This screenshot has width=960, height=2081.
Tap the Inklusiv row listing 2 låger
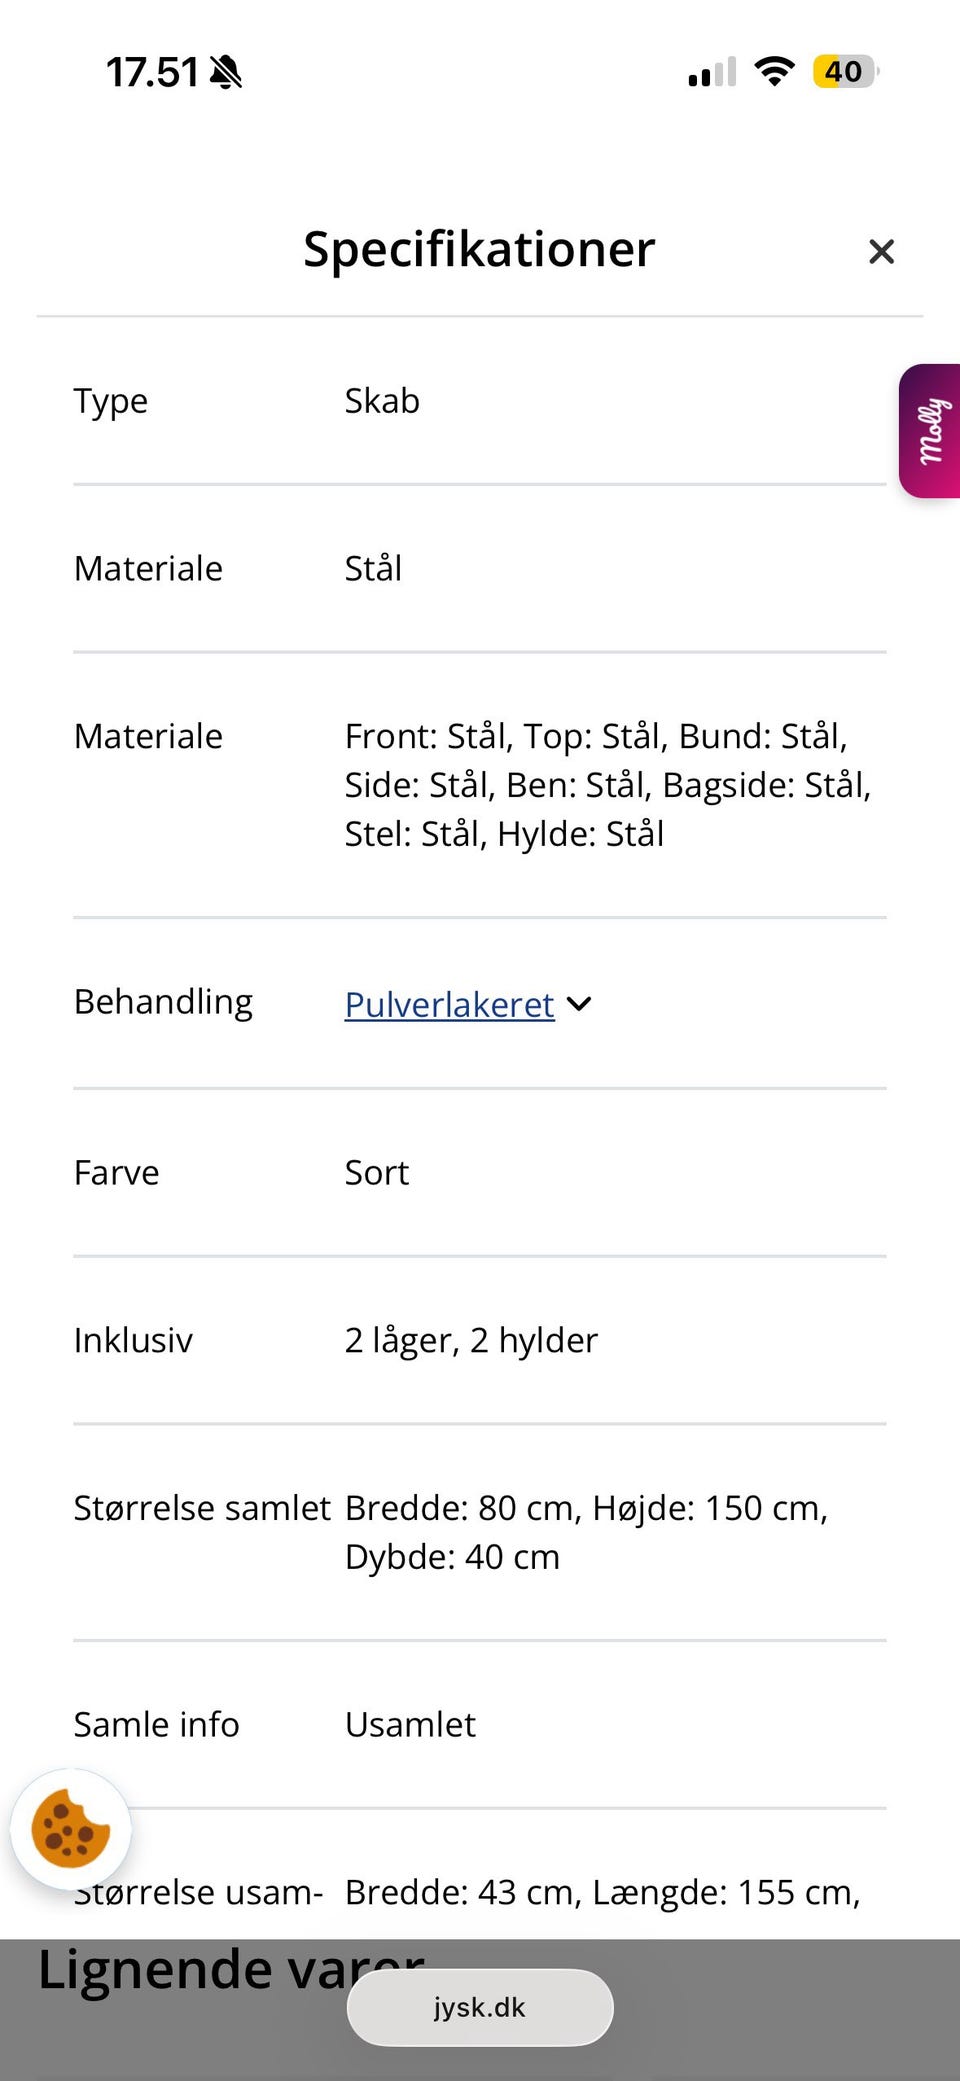click(470, 1339)
